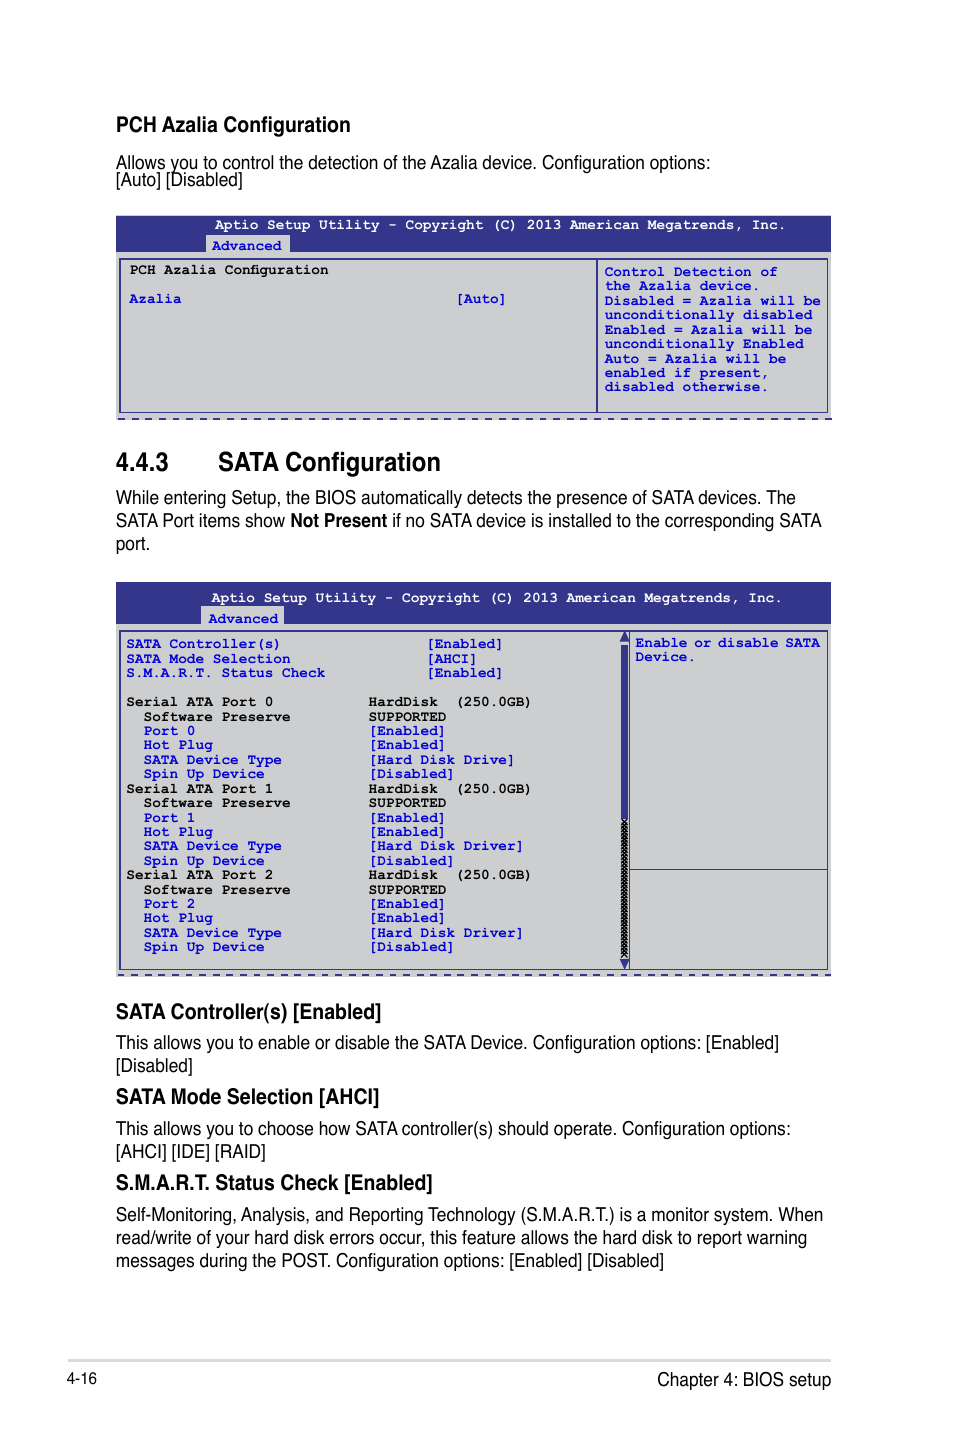Toggle Spin Up Device value under Serial ATA Port 2

[x=411, y=947]
